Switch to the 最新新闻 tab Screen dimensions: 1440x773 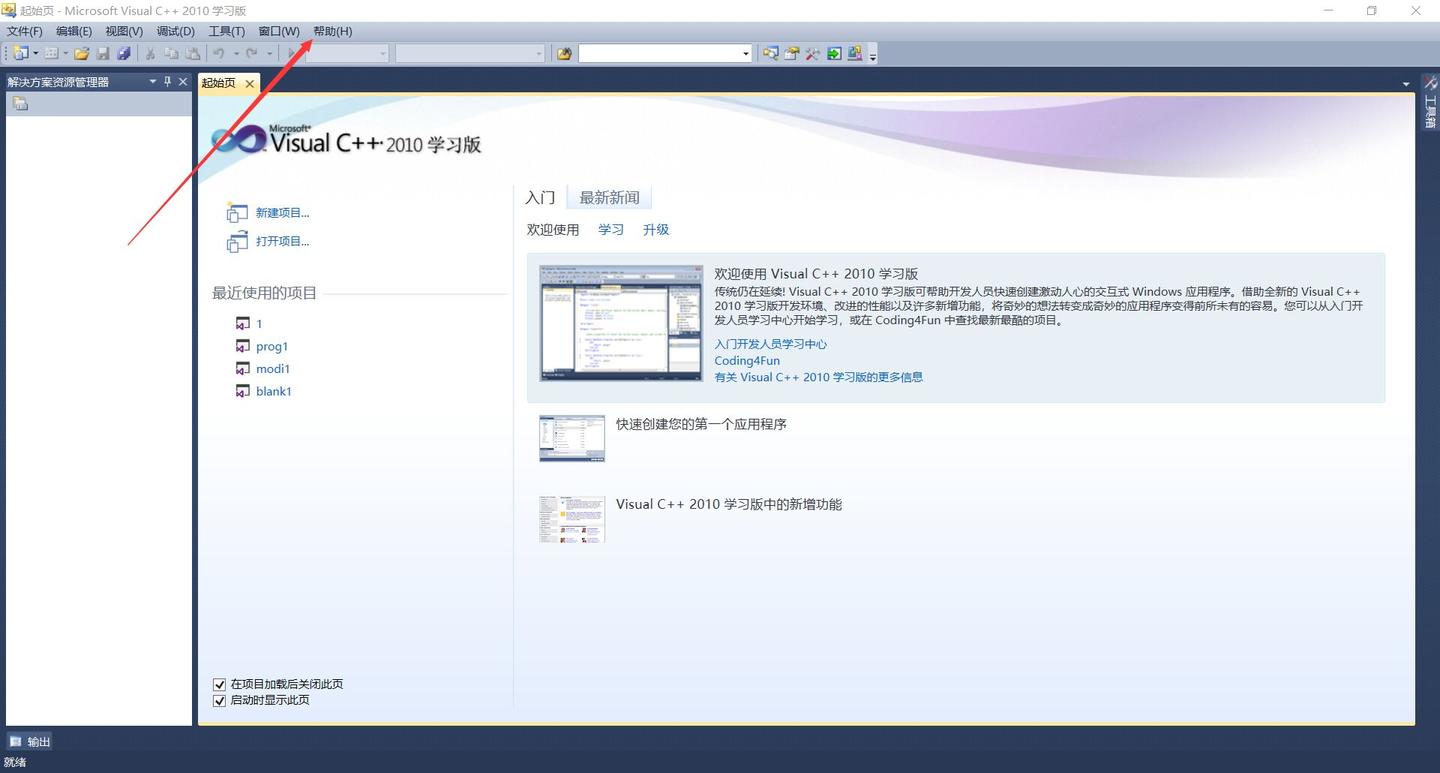(609, 197)
